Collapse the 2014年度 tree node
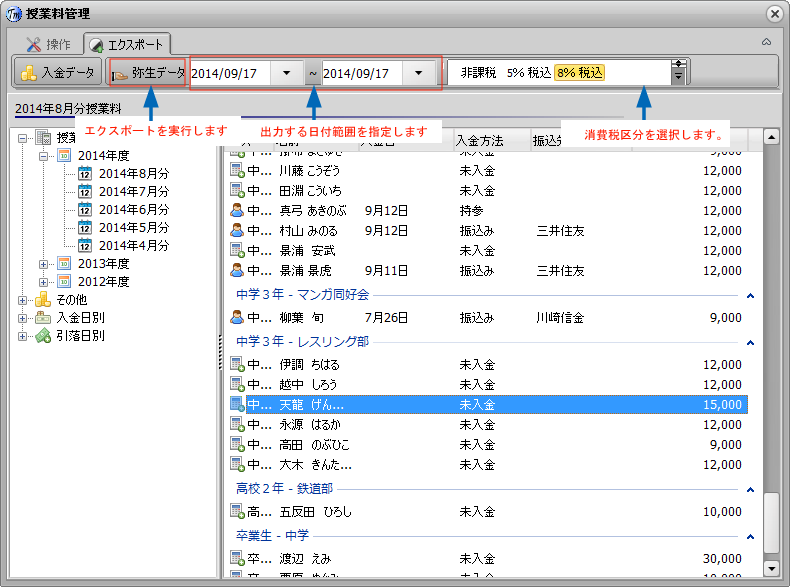Image resolution: width=790 pixels, height=588 pixels. tap(44, 156)
